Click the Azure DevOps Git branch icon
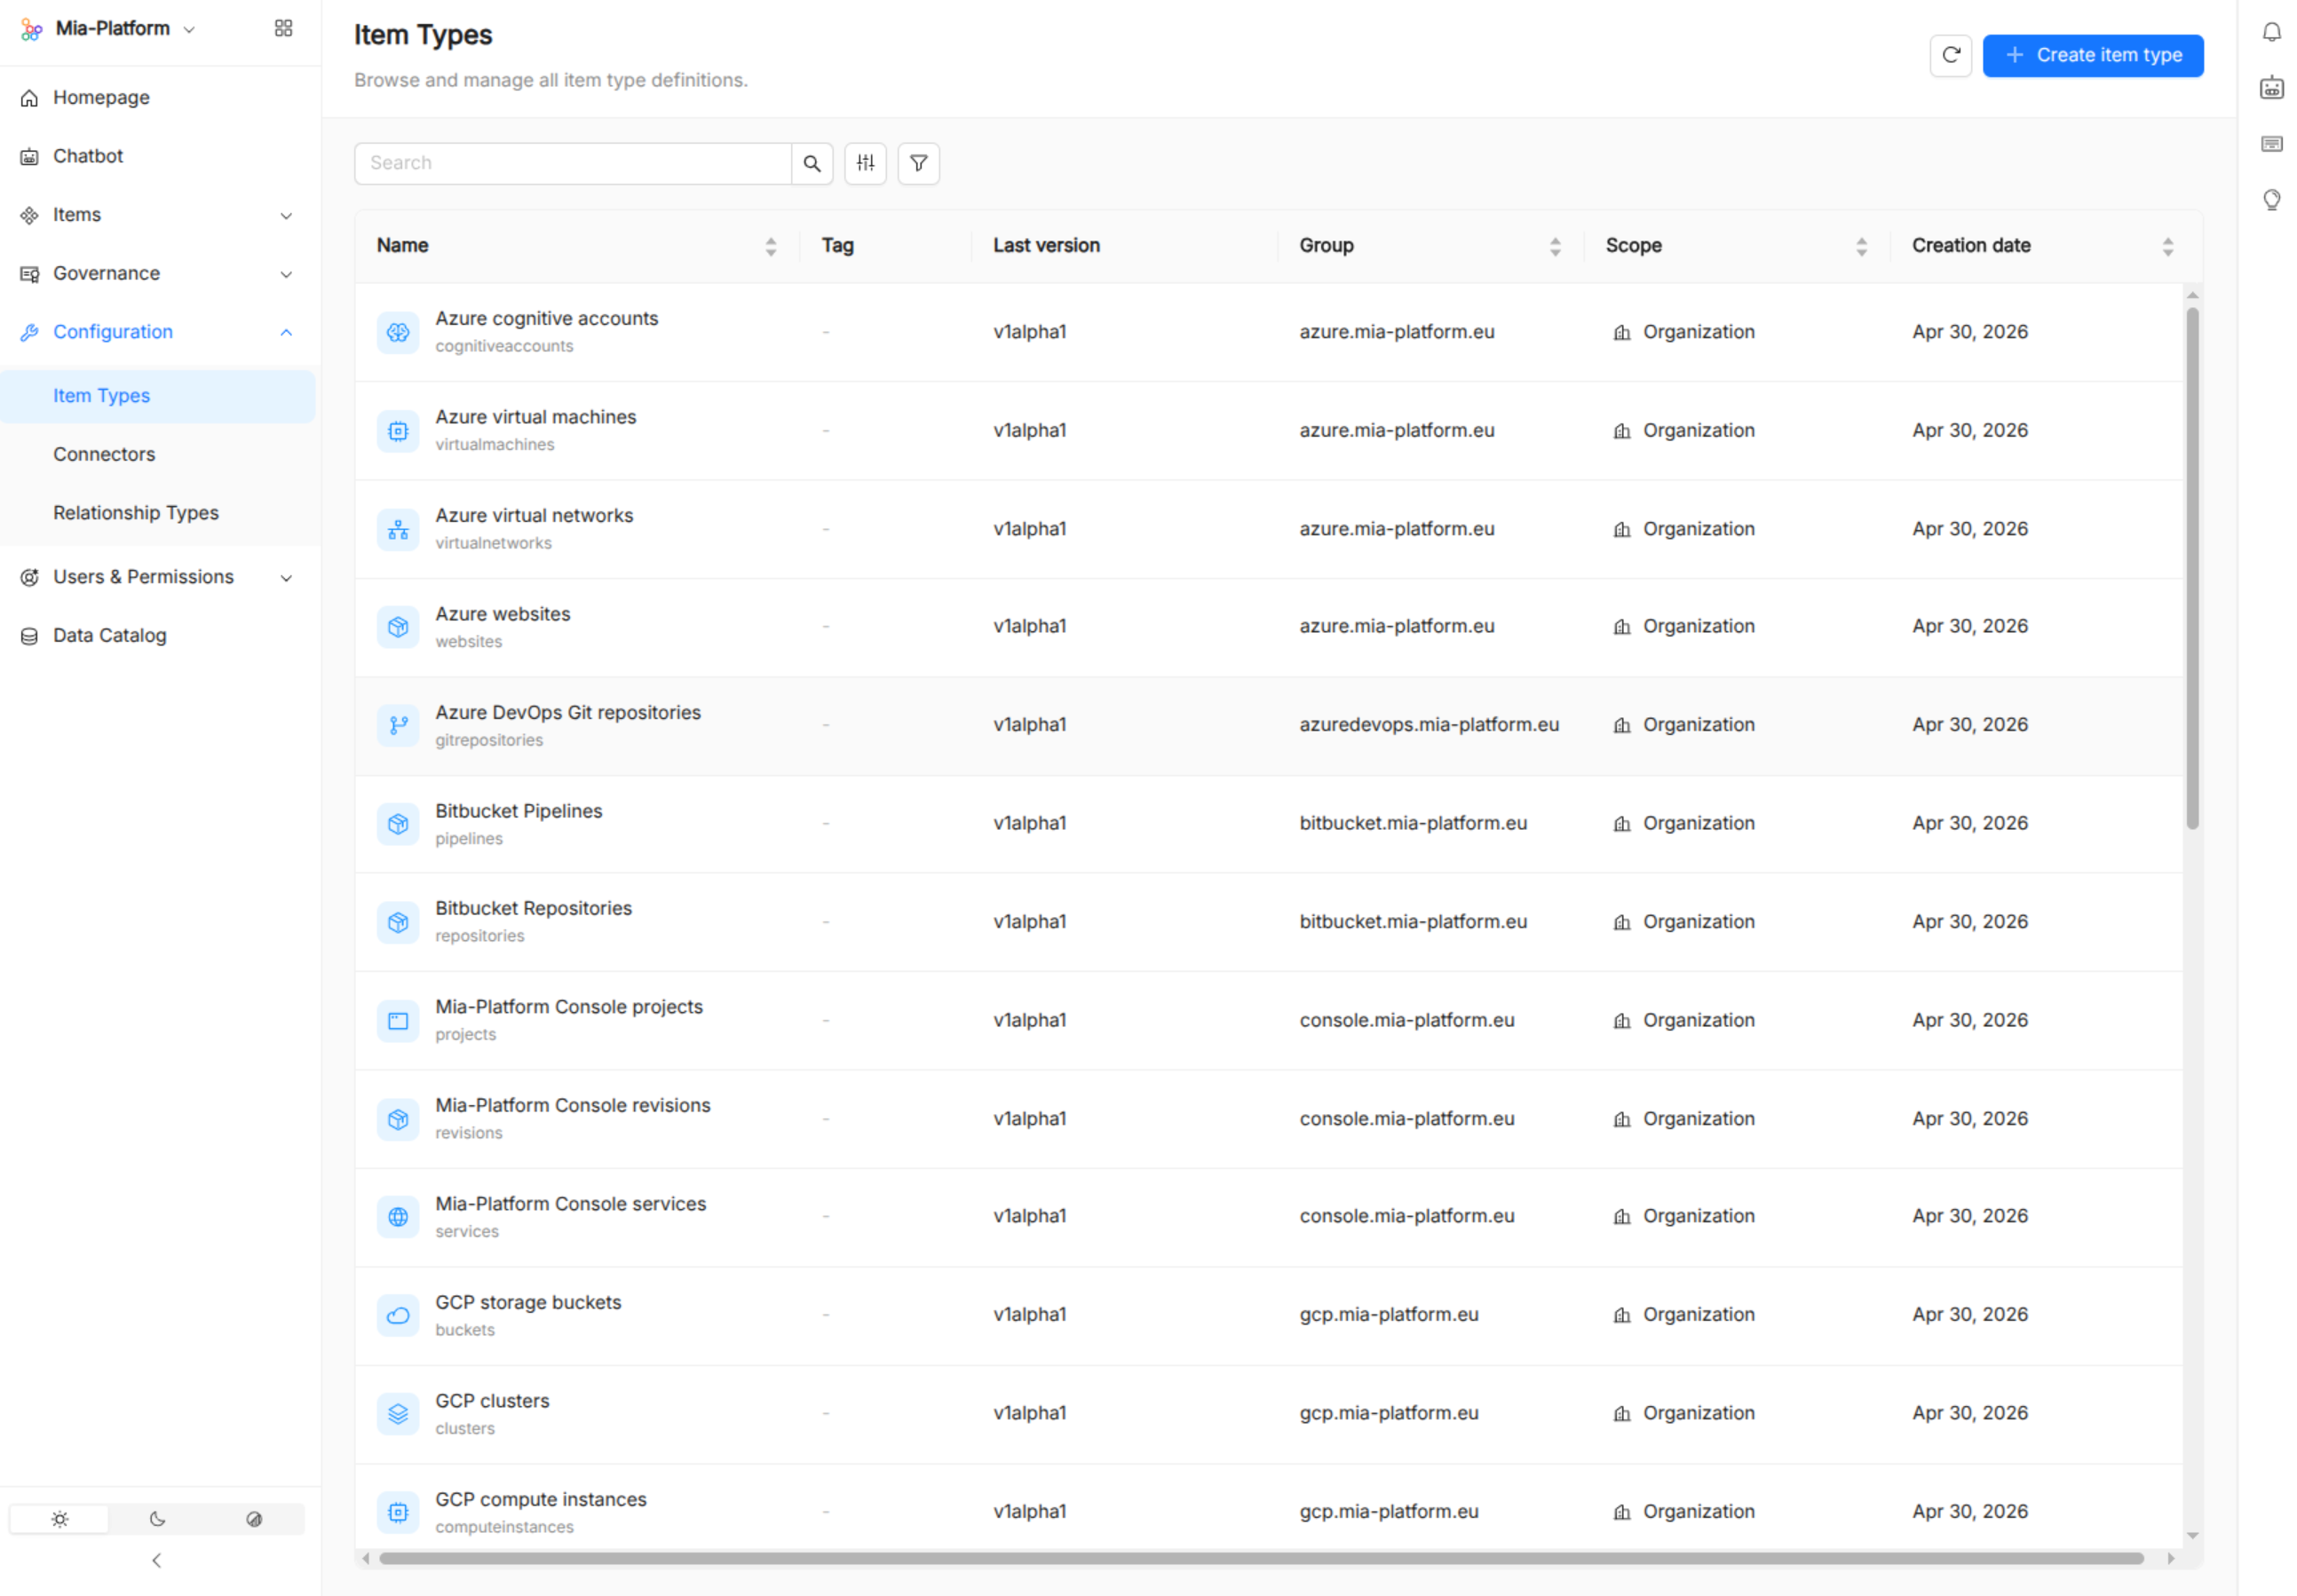 click(398, 725)
